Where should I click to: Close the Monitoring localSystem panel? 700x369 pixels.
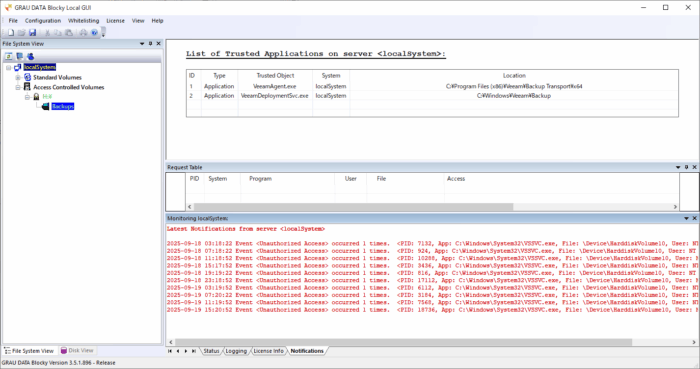click(695, 219)
